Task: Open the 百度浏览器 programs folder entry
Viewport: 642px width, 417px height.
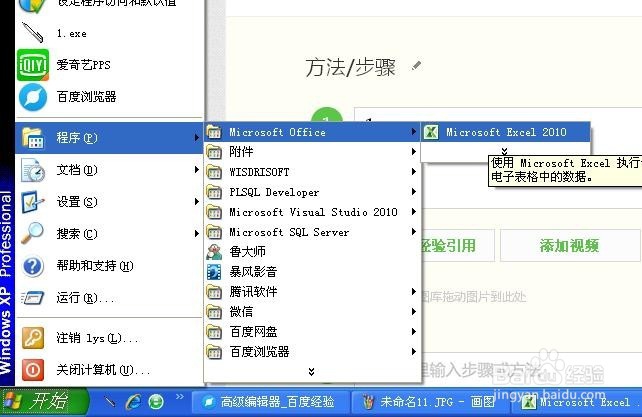Action: click(312, 351)
